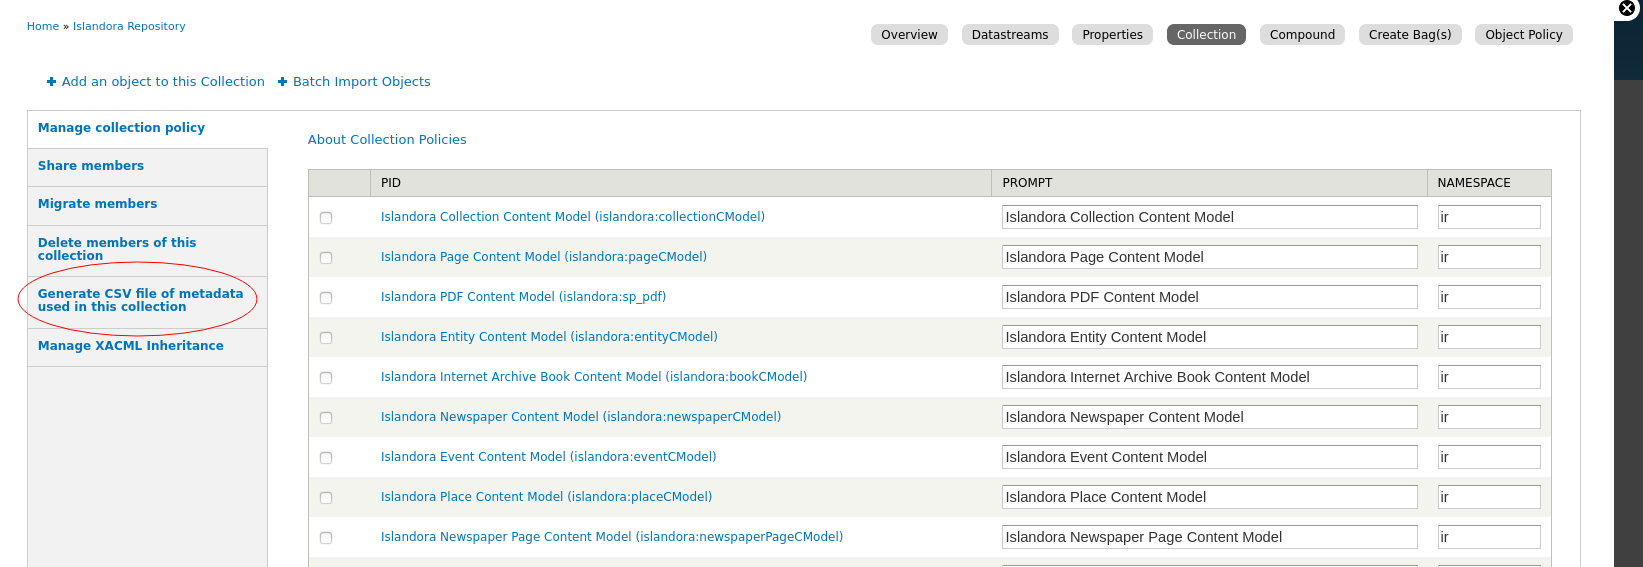Follow the Islandora Repository breadcrumb link
This screenshot has width=1643, height=567.
(x=129, y=27)
